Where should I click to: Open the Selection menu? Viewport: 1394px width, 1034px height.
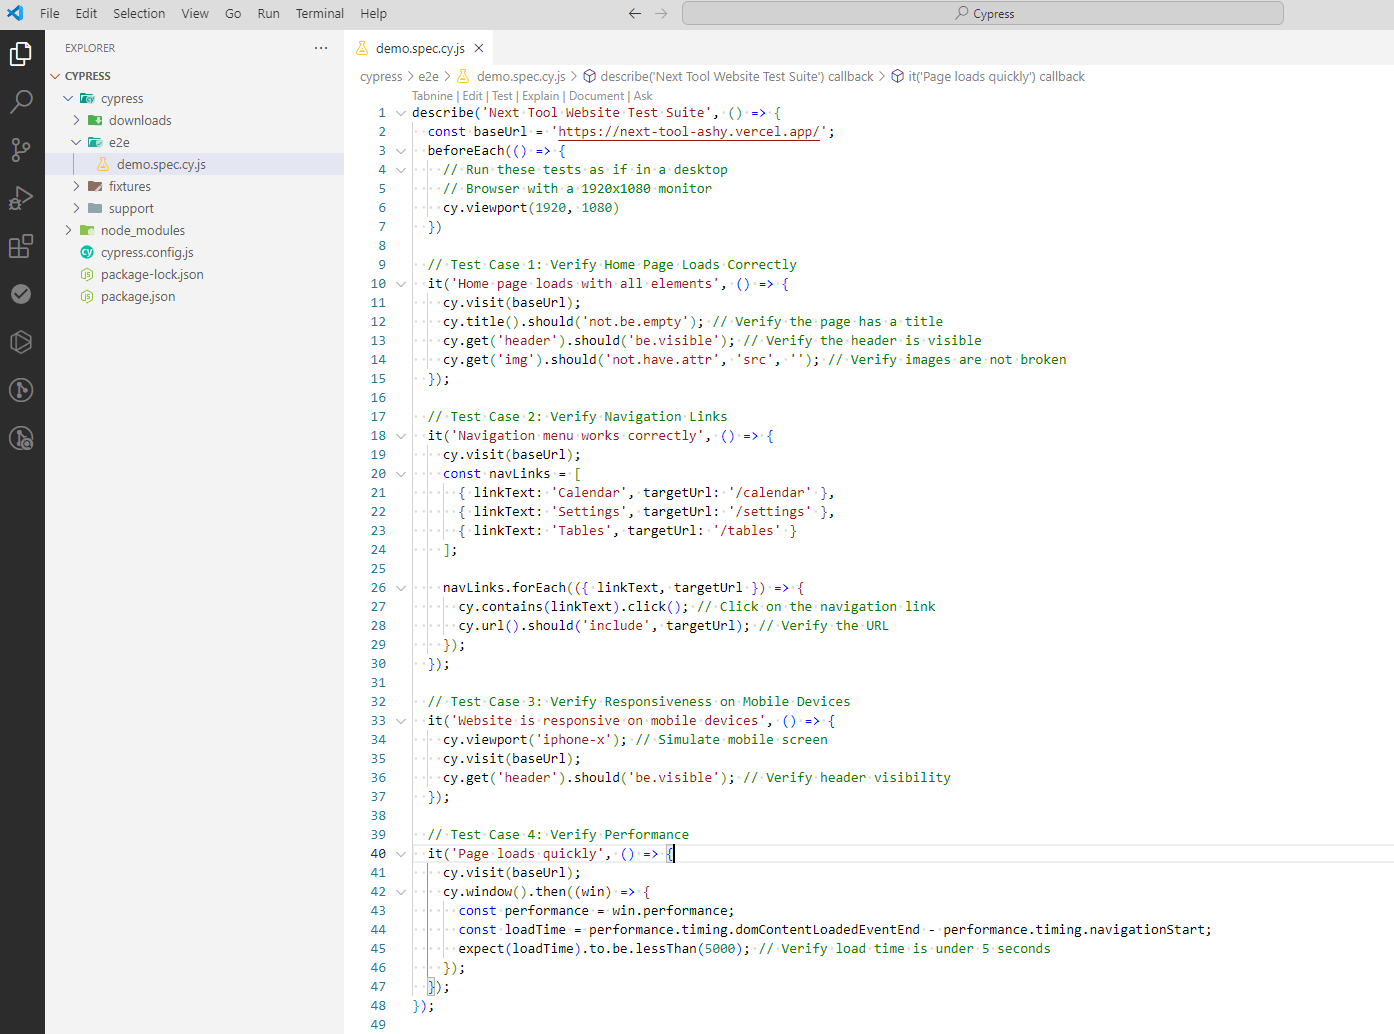(x=139, y=13)
